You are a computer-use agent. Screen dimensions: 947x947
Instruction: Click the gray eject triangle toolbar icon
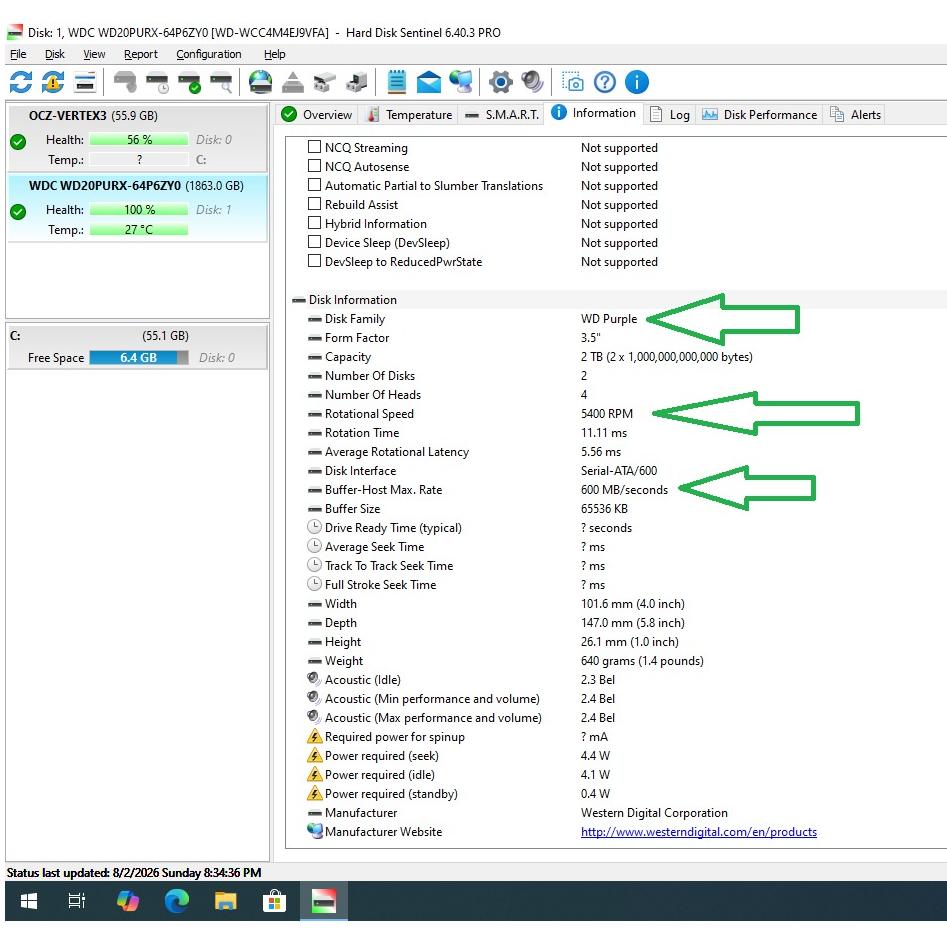pos(292,82)
